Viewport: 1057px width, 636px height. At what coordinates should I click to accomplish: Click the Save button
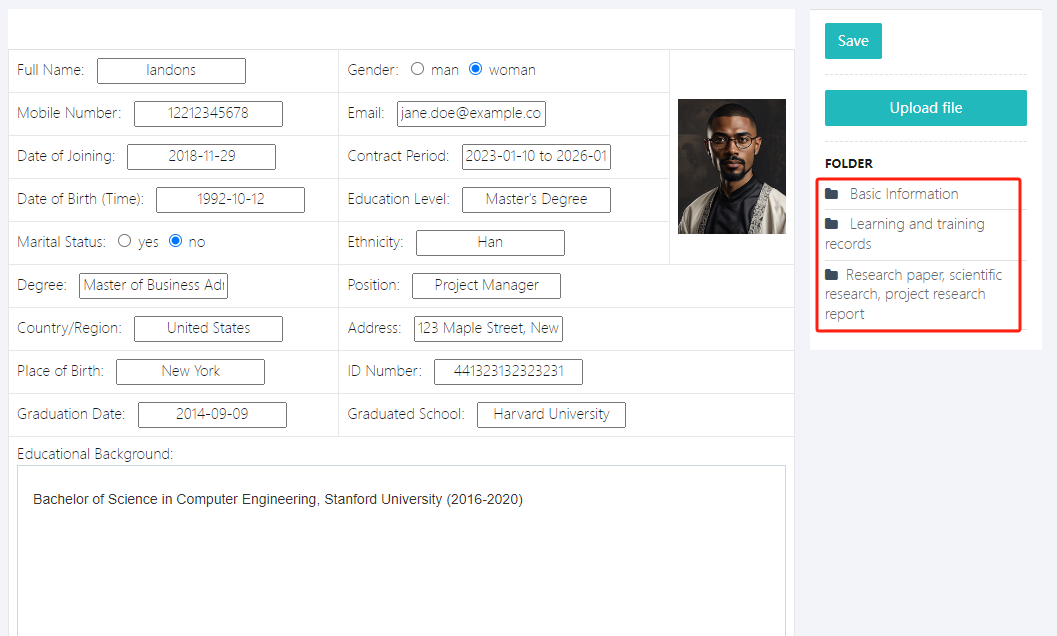(x=853, y=41)
